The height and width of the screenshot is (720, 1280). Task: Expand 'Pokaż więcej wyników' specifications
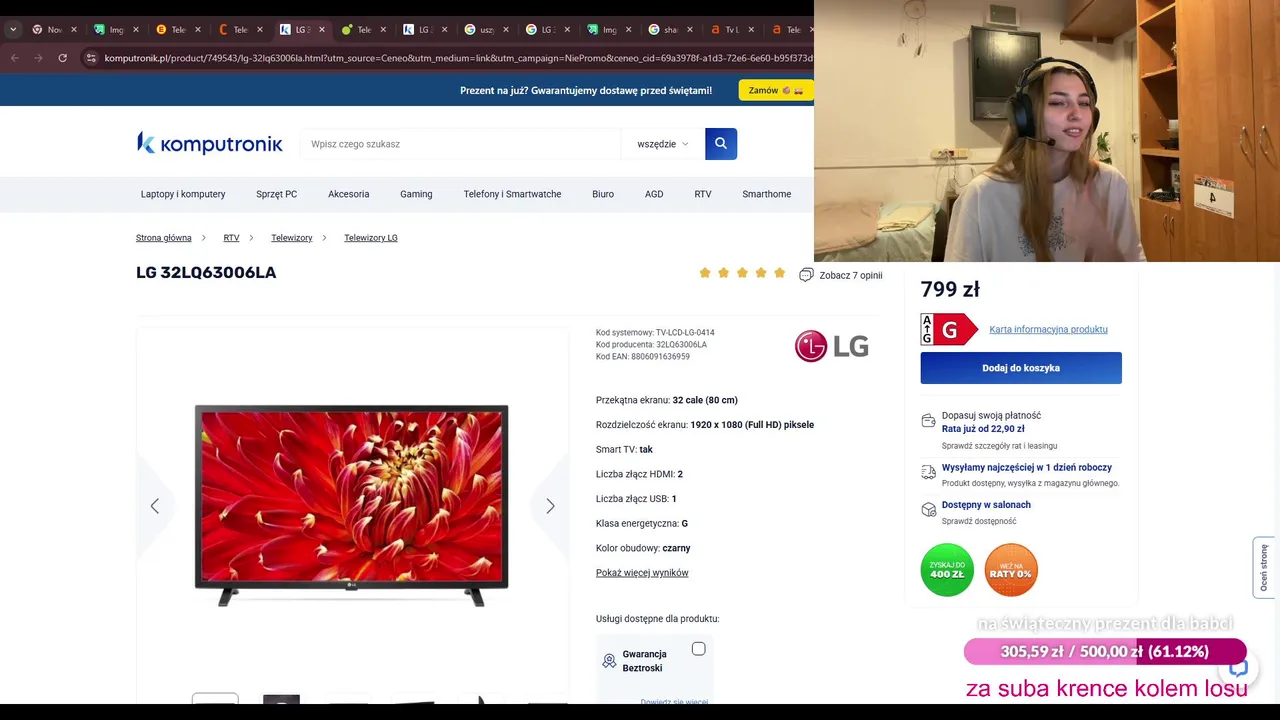(x=642, y=573)
